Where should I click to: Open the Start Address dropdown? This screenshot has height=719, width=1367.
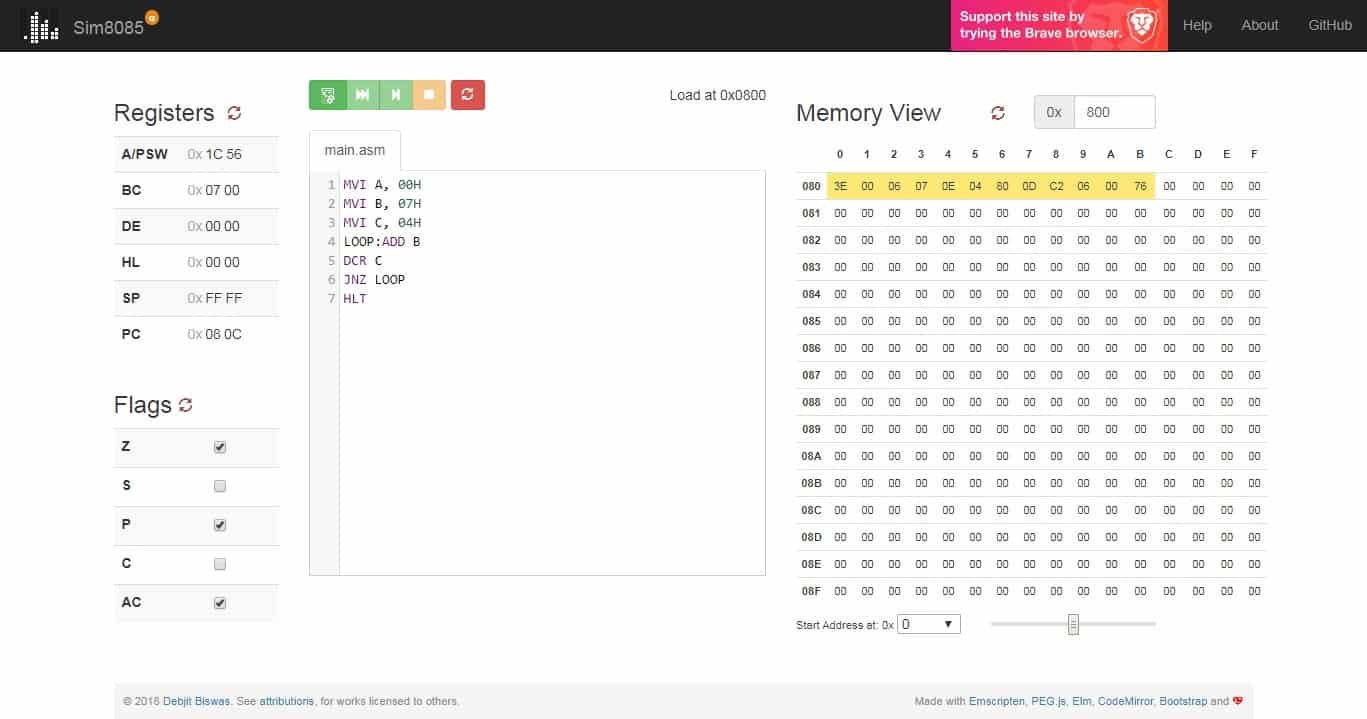(929, 623)
